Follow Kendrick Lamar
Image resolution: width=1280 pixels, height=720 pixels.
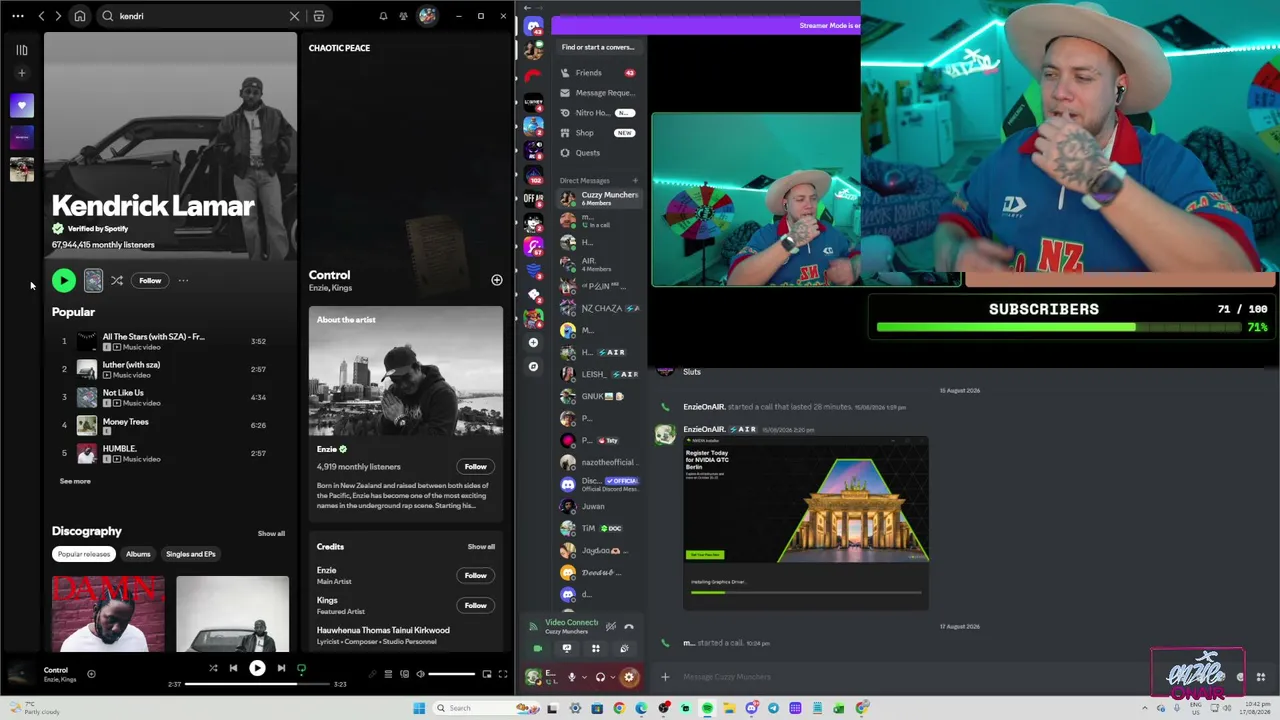coord(150,281)
